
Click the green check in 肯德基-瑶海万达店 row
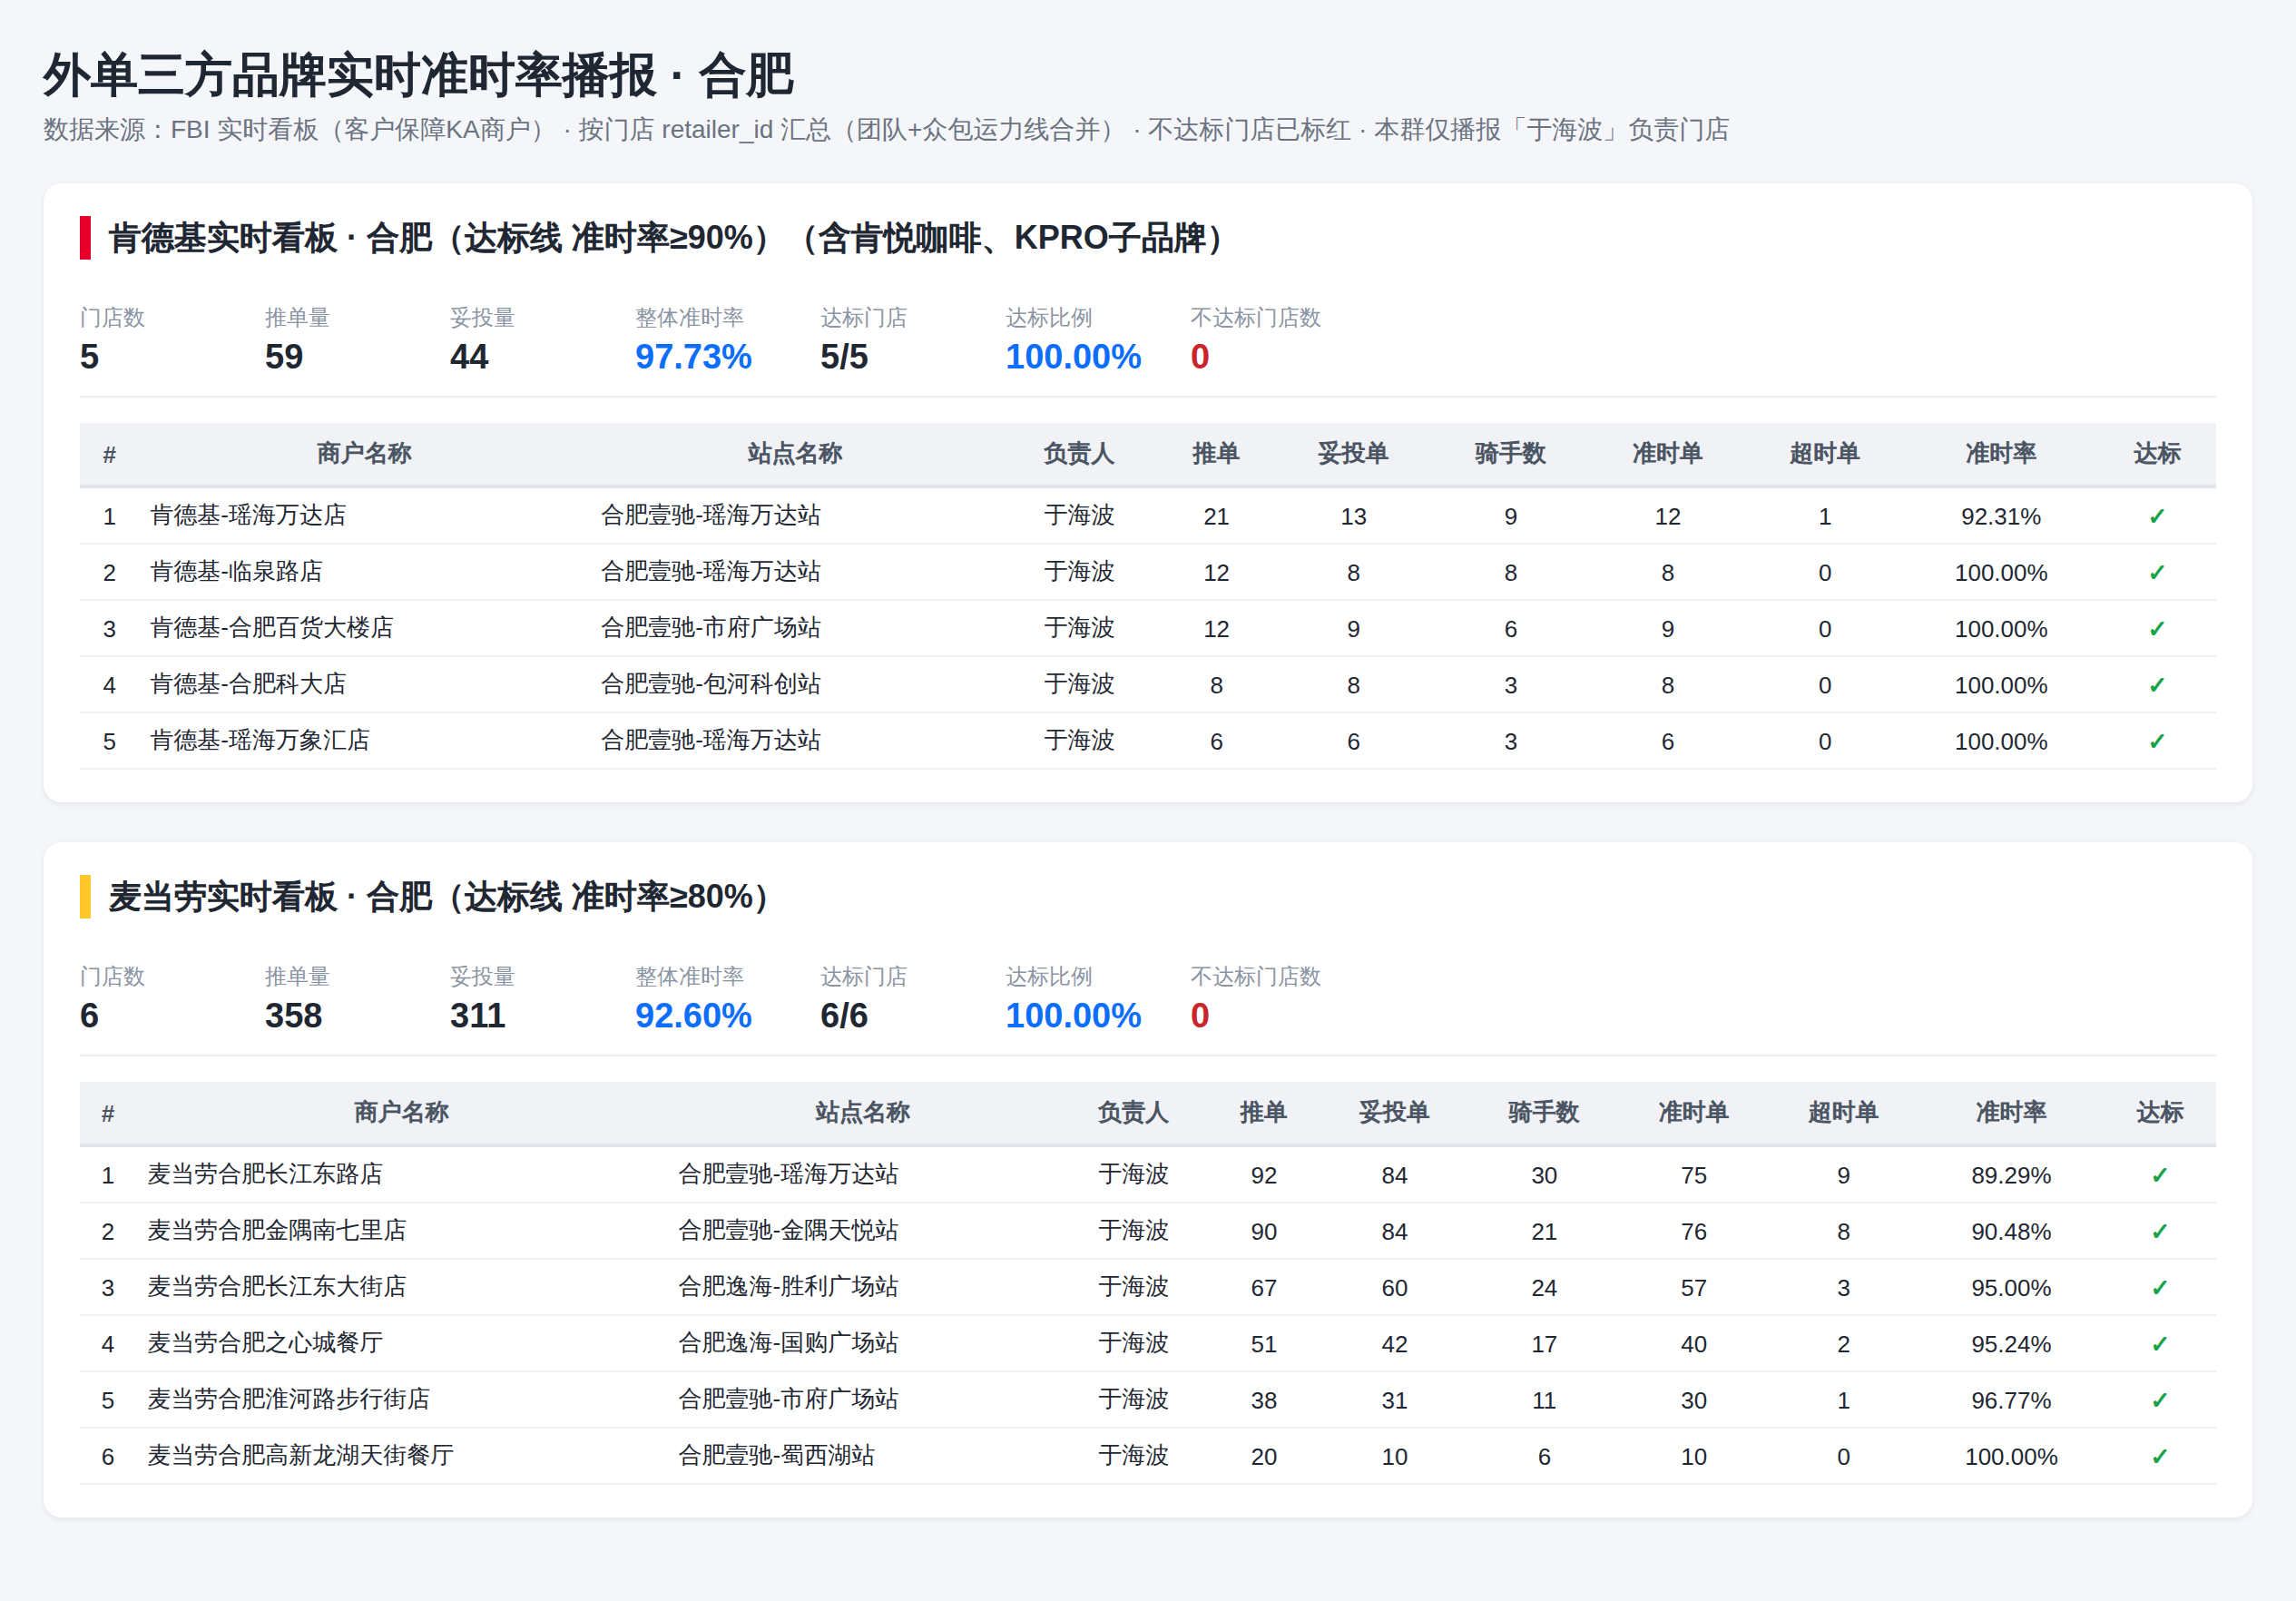[x=2157, y=516]
